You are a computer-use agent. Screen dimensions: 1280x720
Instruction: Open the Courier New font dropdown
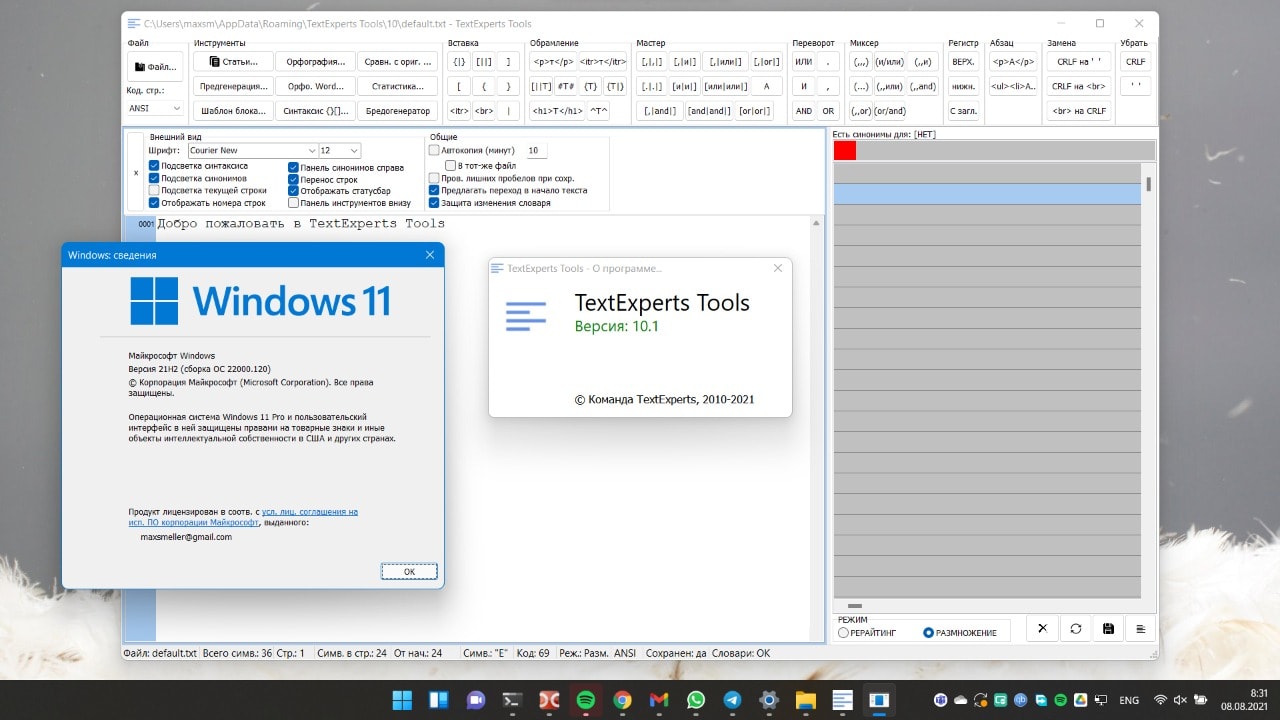tap(252, 149)
